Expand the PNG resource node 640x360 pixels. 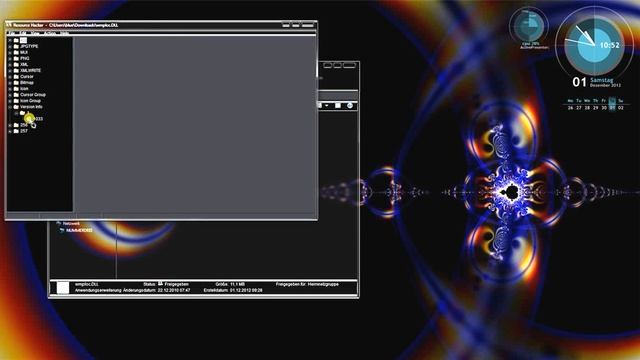10,58
